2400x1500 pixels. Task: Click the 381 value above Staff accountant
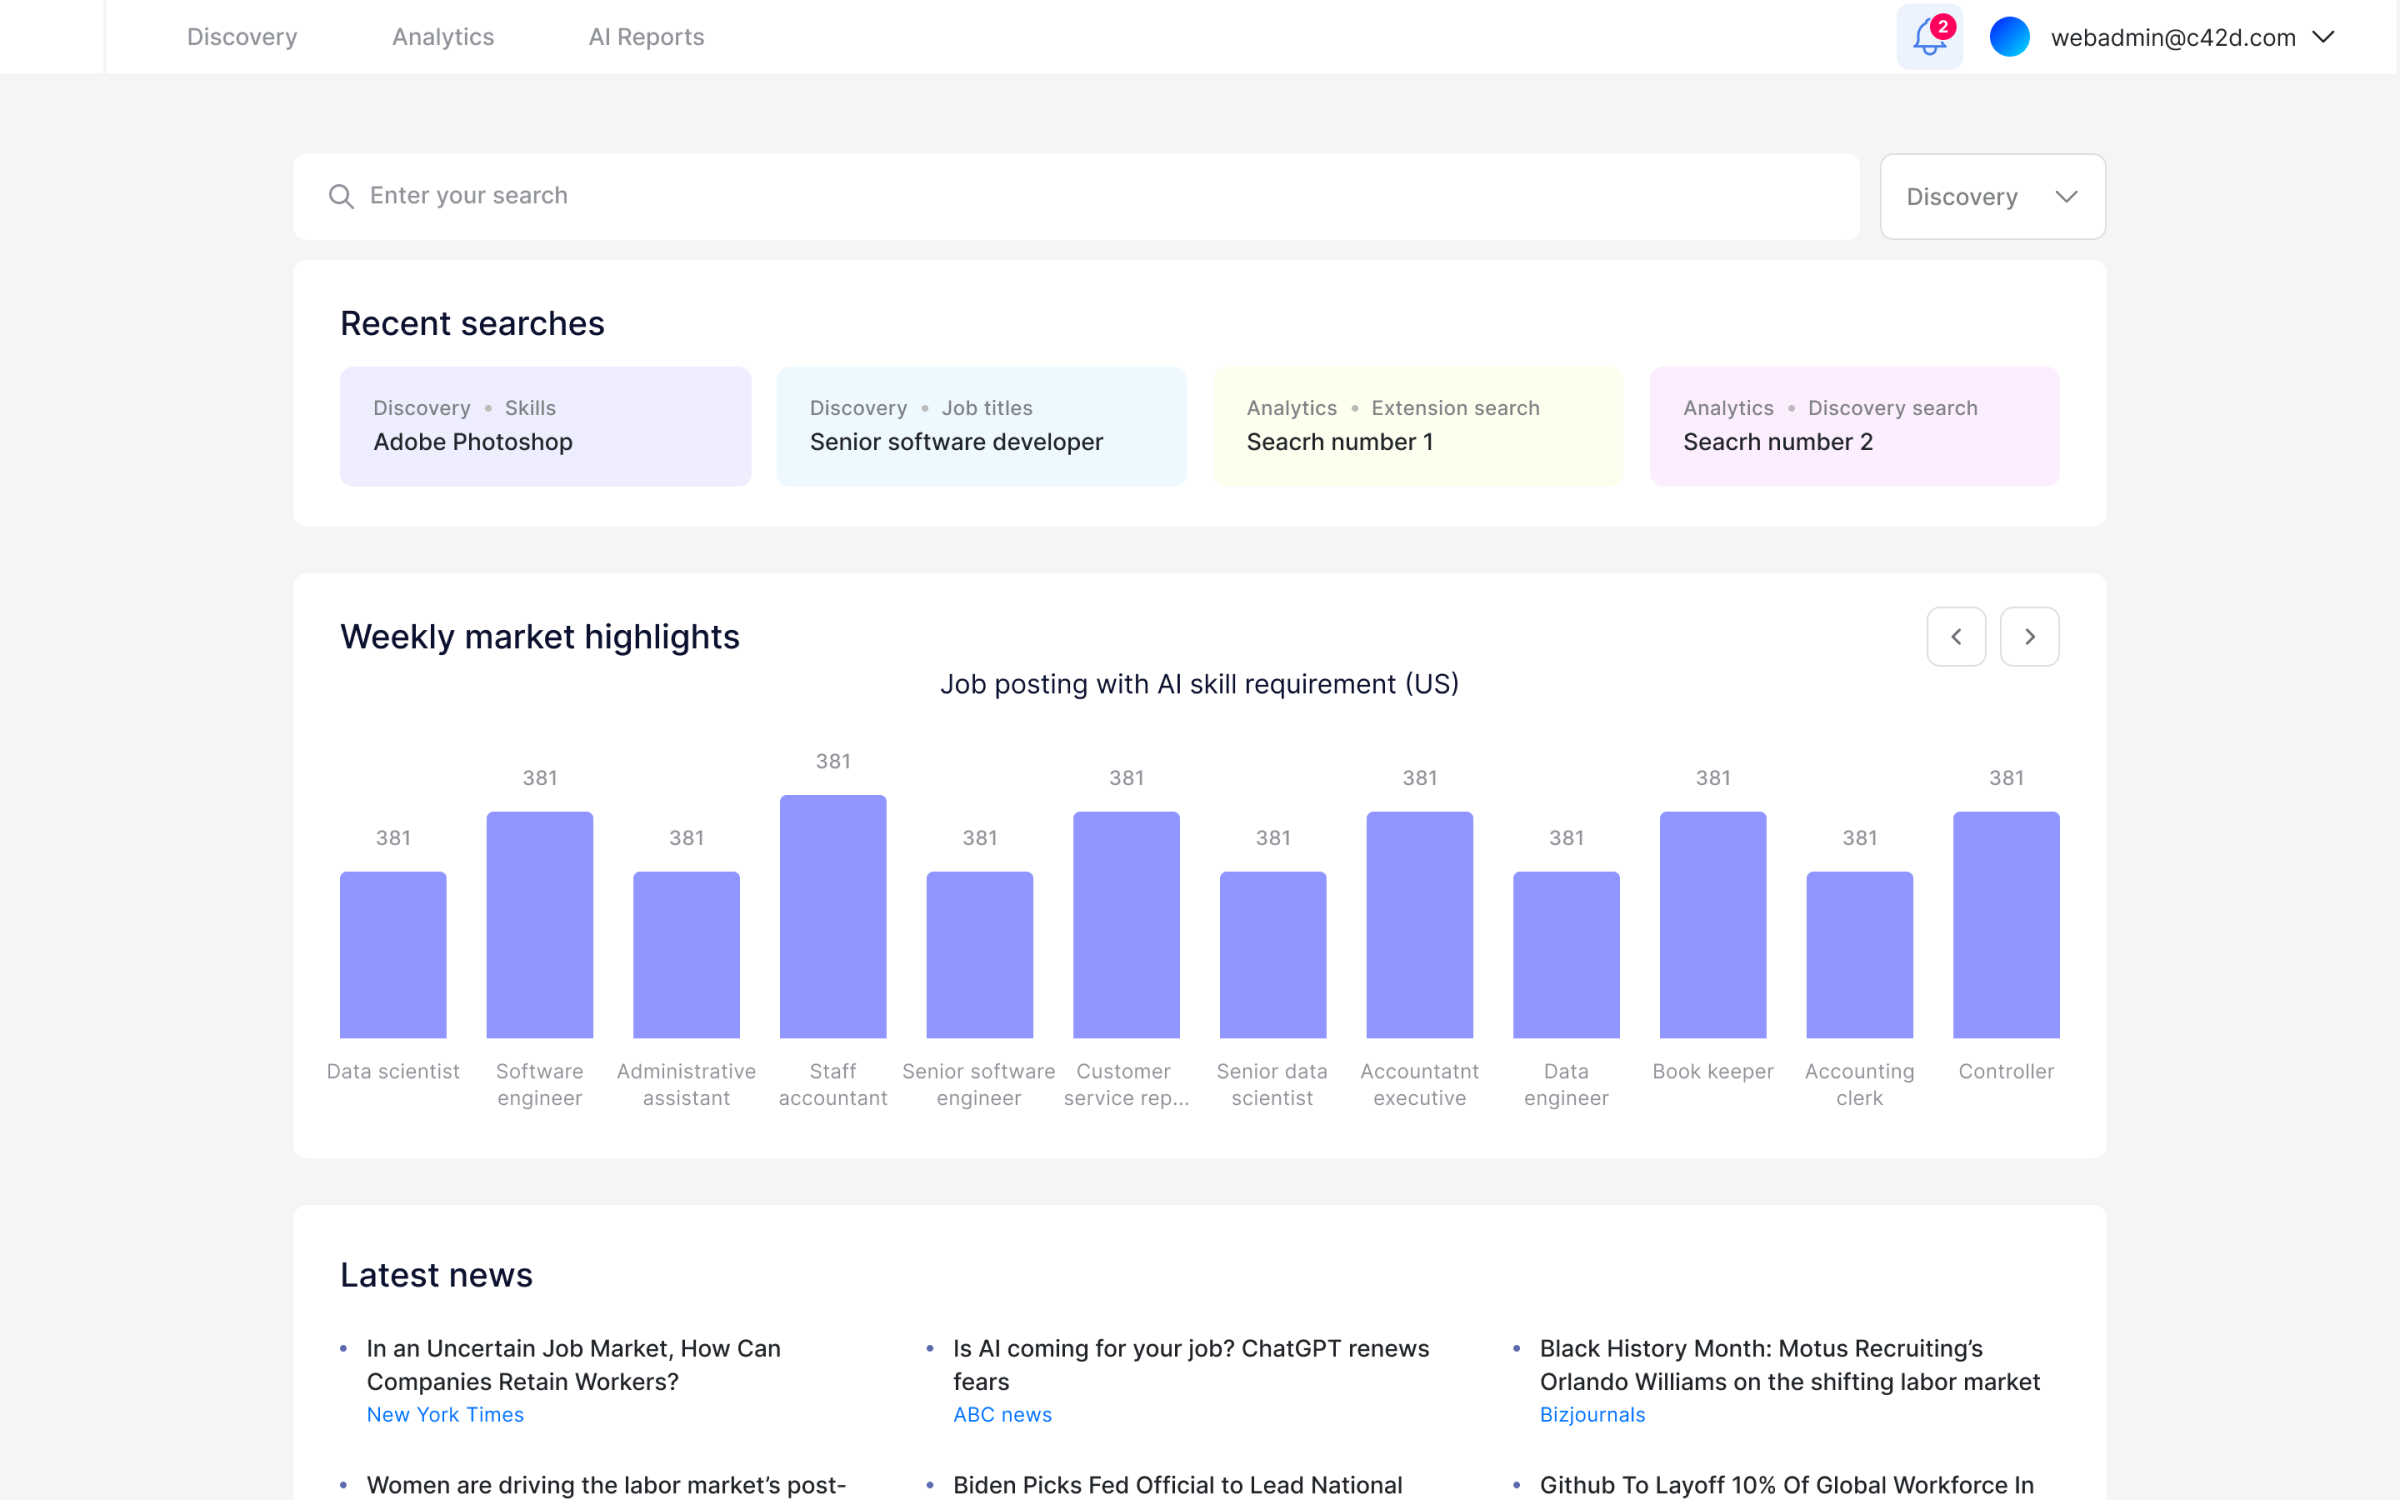click(833, 761)
